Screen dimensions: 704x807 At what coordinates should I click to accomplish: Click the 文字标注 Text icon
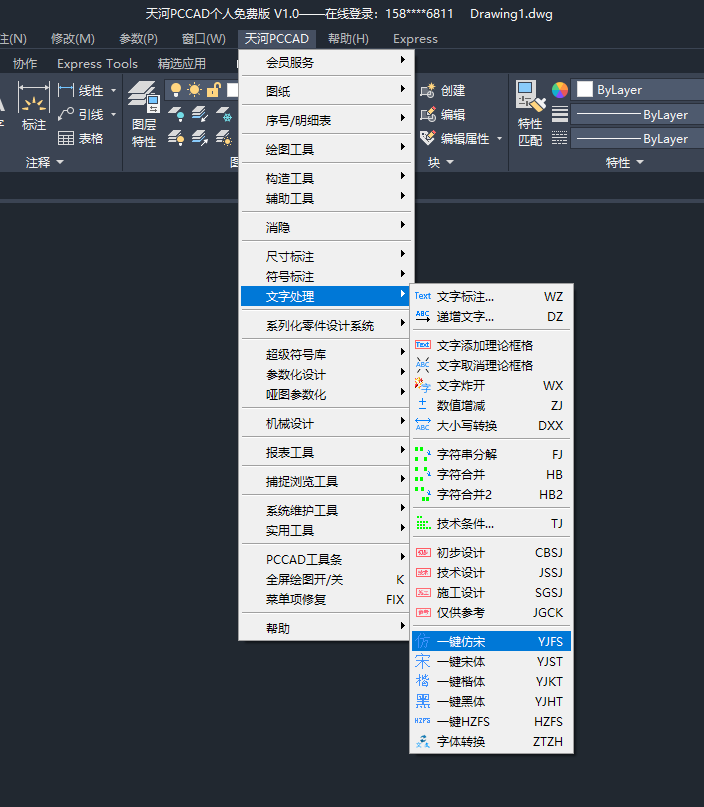point(423,296)
